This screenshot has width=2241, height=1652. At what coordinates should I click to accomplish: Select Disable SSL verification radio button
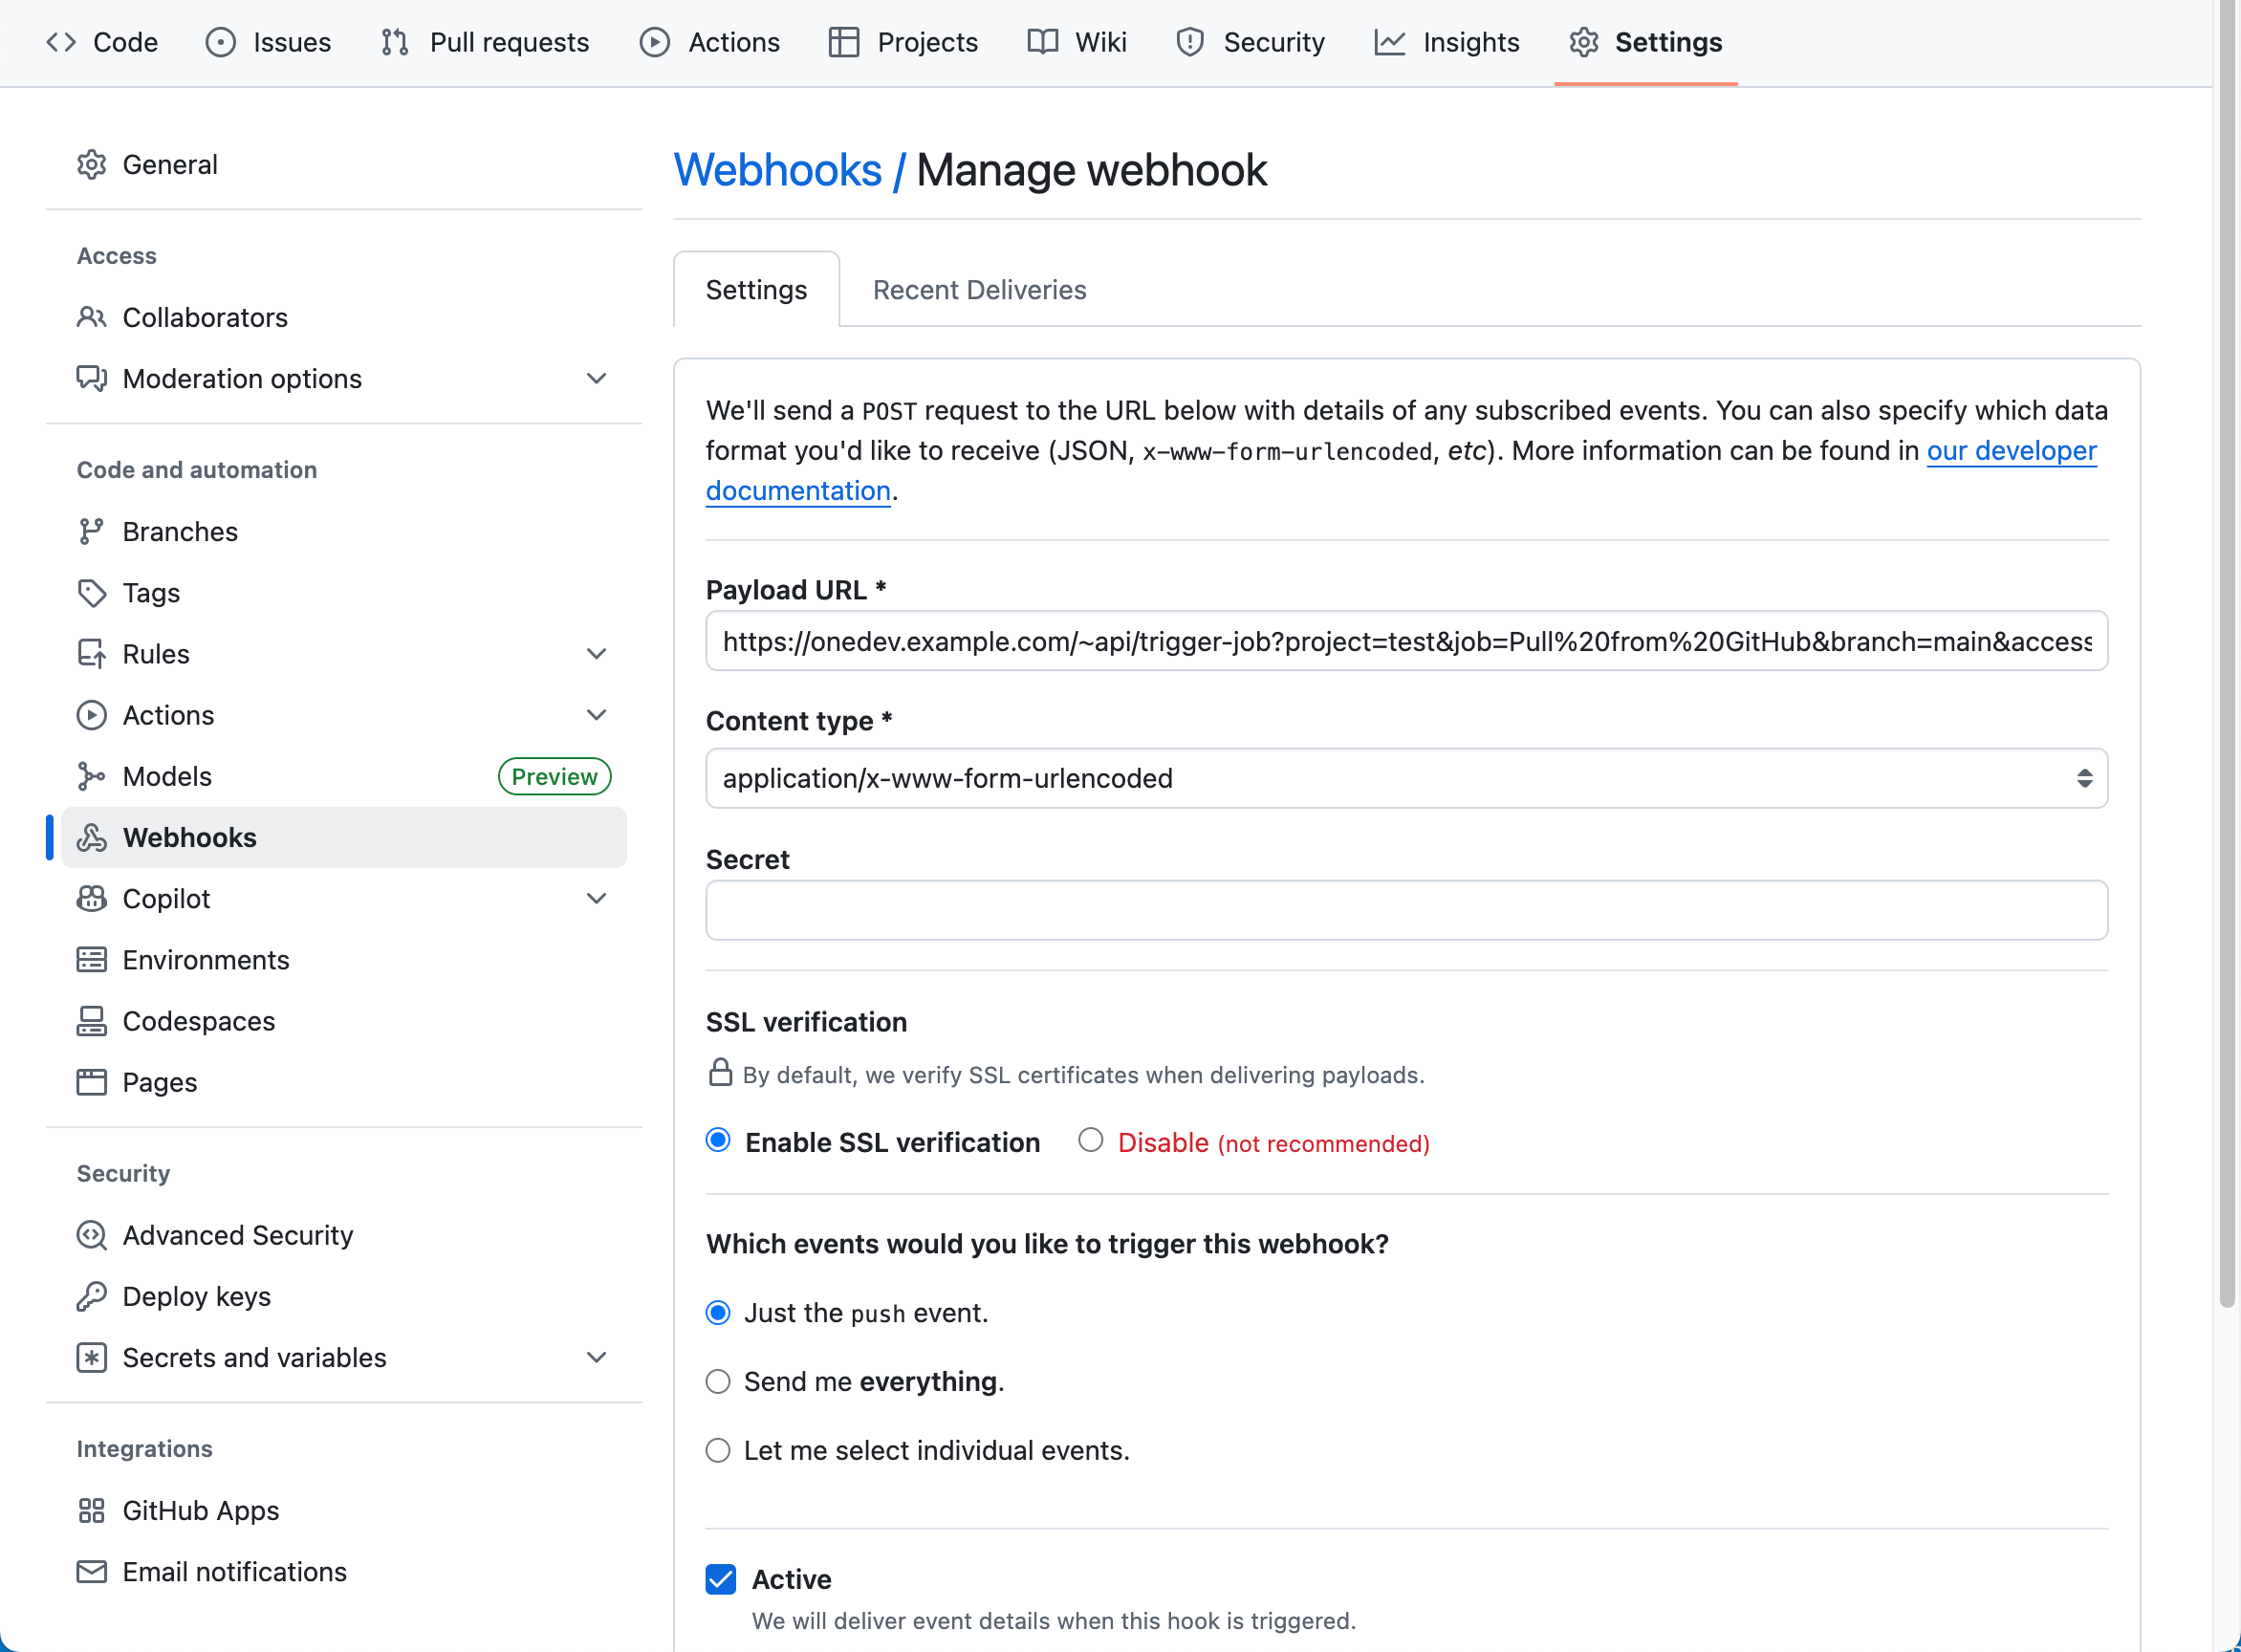1090,1140
